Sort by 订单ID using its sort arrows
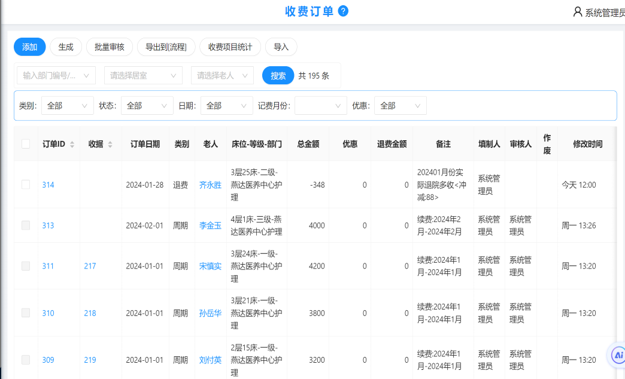This screenshot has width=625, height=379. click(x=72, y=144)
